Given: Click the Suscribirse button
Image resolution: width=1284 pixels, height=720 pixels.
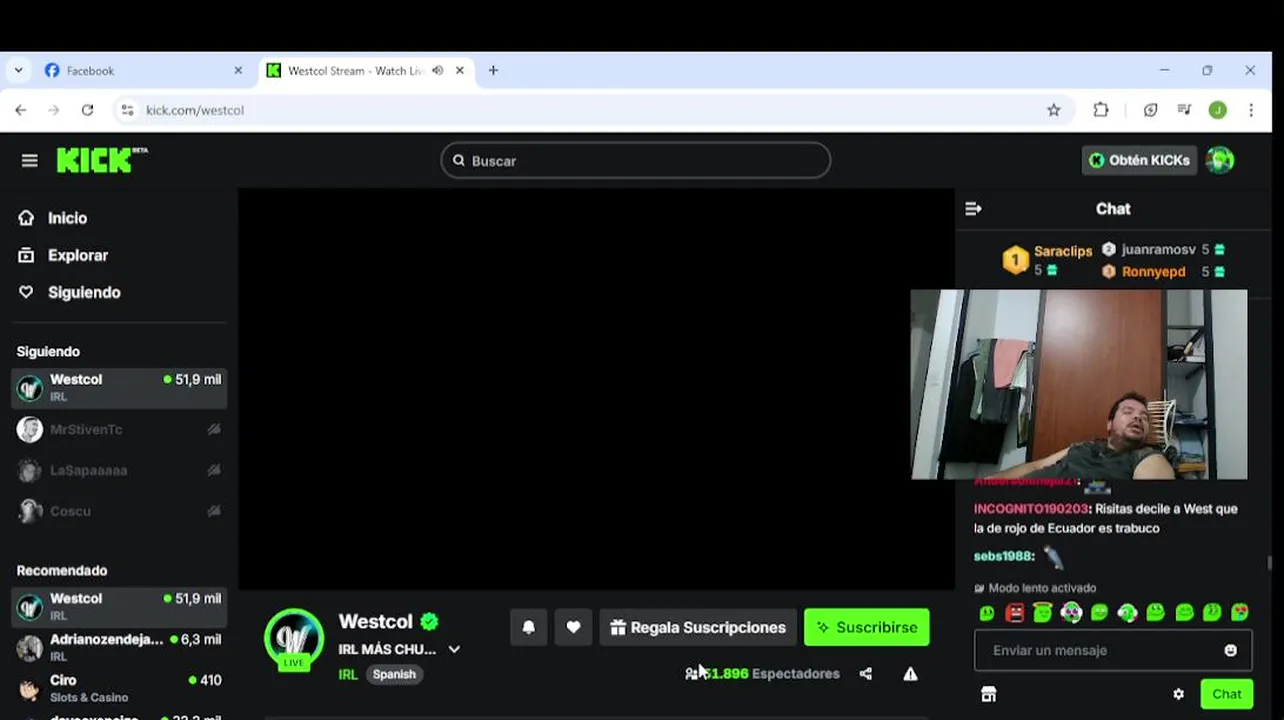Looking at the screenshot, I should pos(867,627).
